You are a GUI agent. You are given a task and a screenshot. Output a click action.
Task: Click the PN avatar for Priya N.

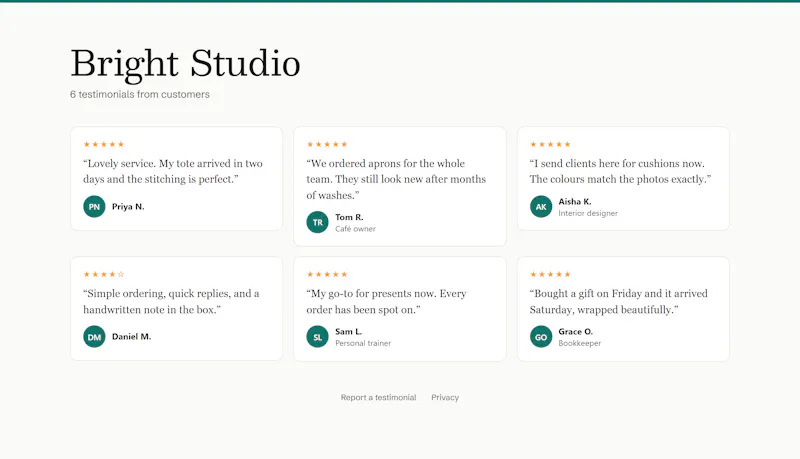[94, 207]
